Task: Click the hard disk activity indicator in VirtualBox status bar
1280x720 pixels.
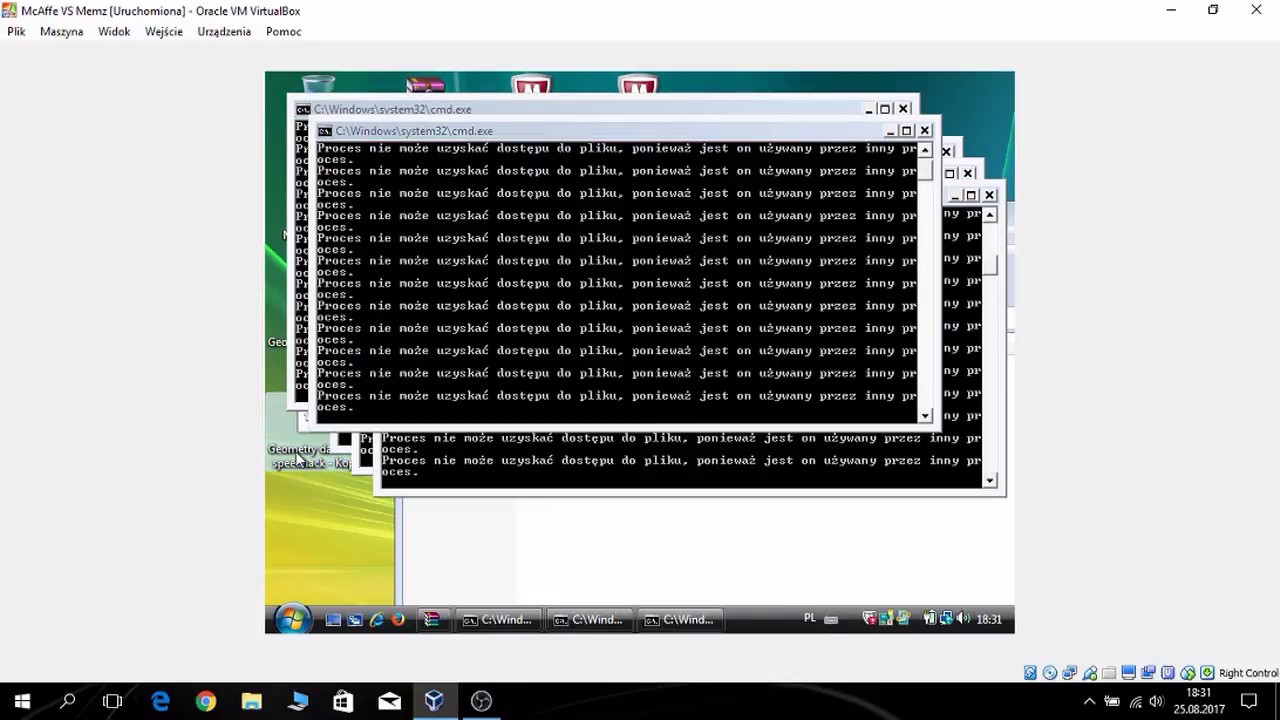Action: click(1030, 673)
